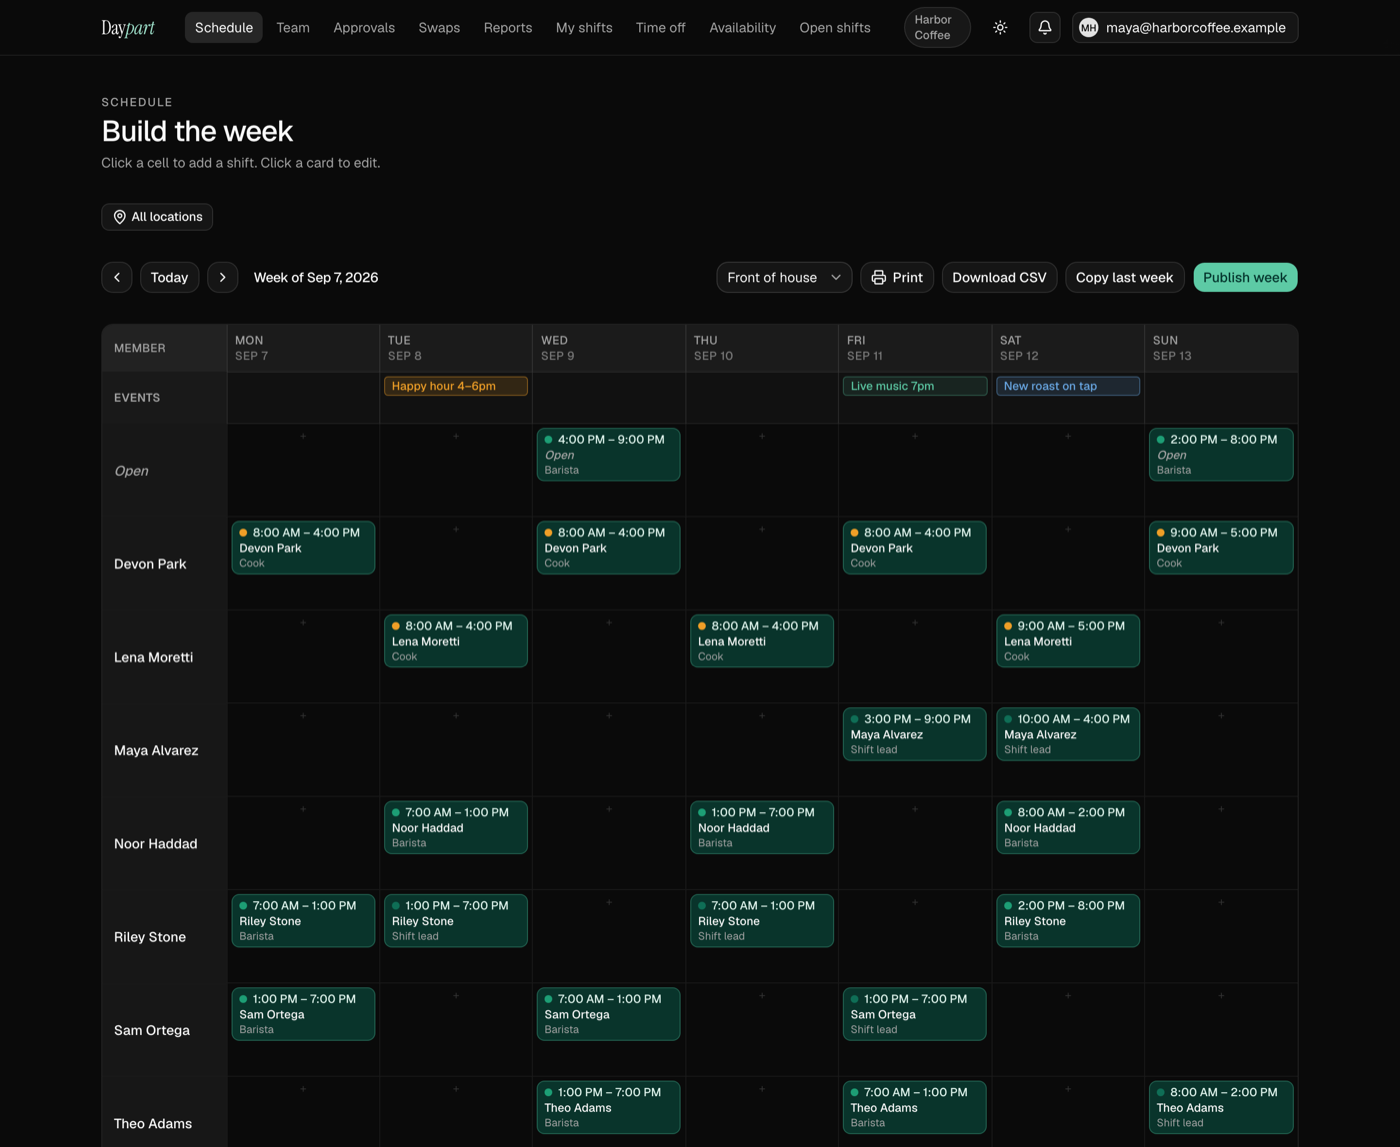1400x1147 pixels.
Task: Open the Front of house dropdown
Action: (x=784, y=278)
